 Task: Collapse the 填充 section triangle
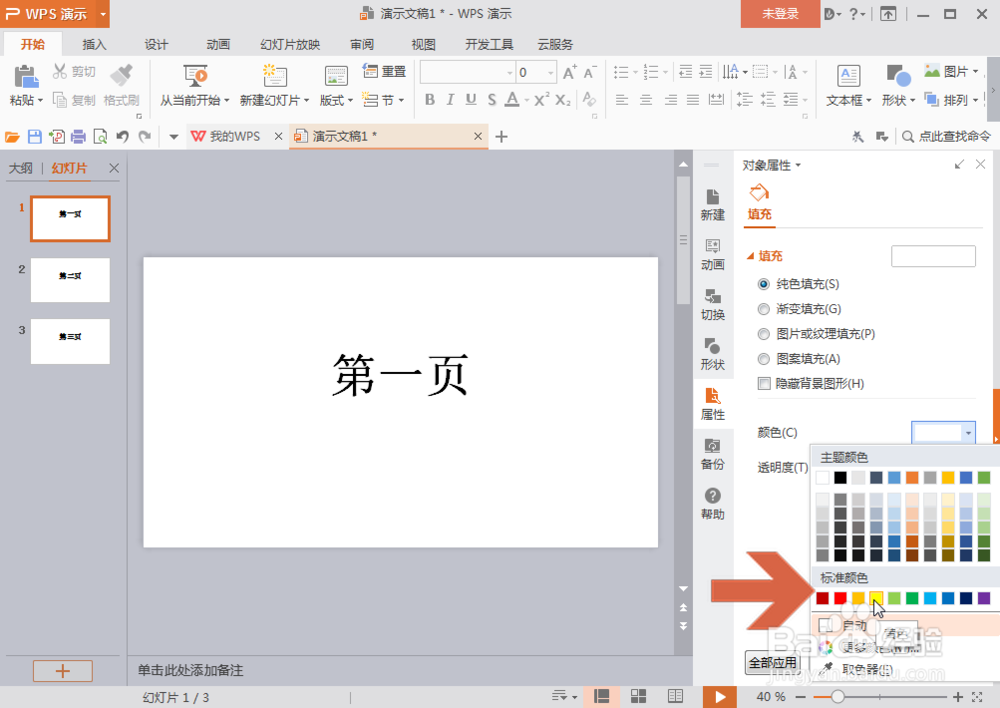750,256
